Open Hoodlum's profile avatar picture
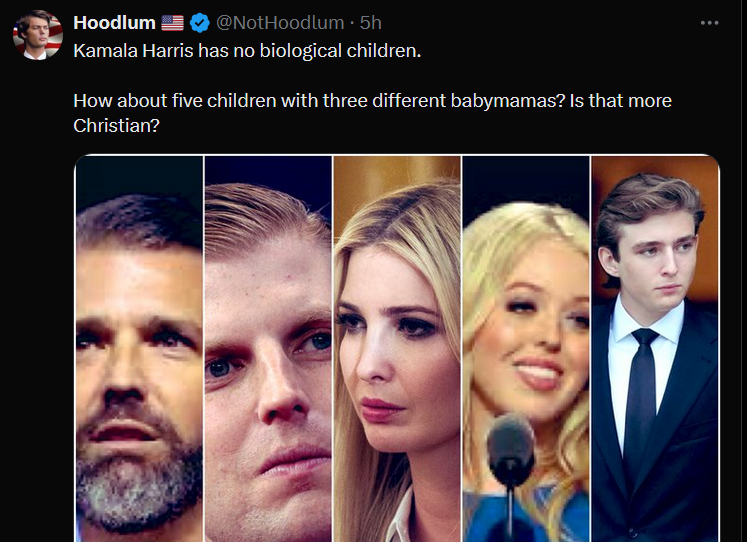The image size is (747, 542). click(37, 35)
